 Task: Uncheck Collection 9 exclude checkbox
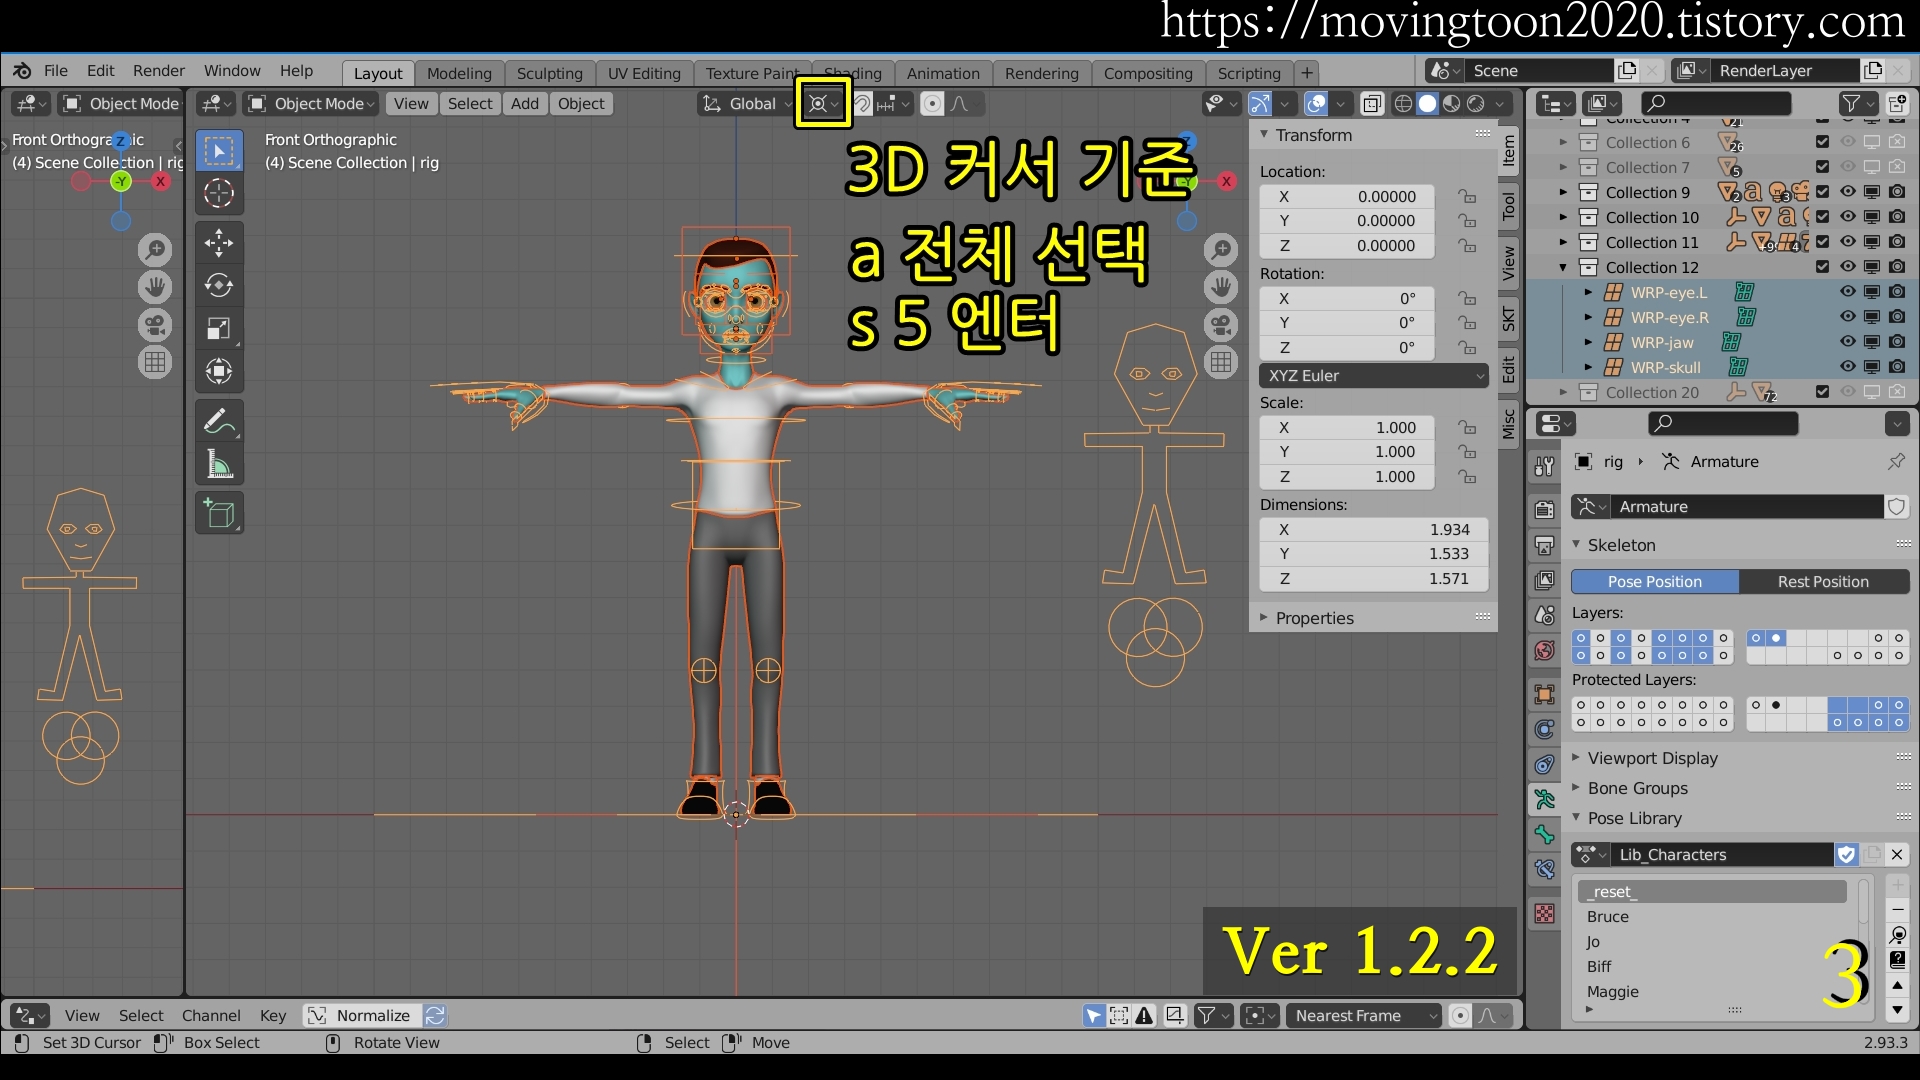(x=1822, y=192)
